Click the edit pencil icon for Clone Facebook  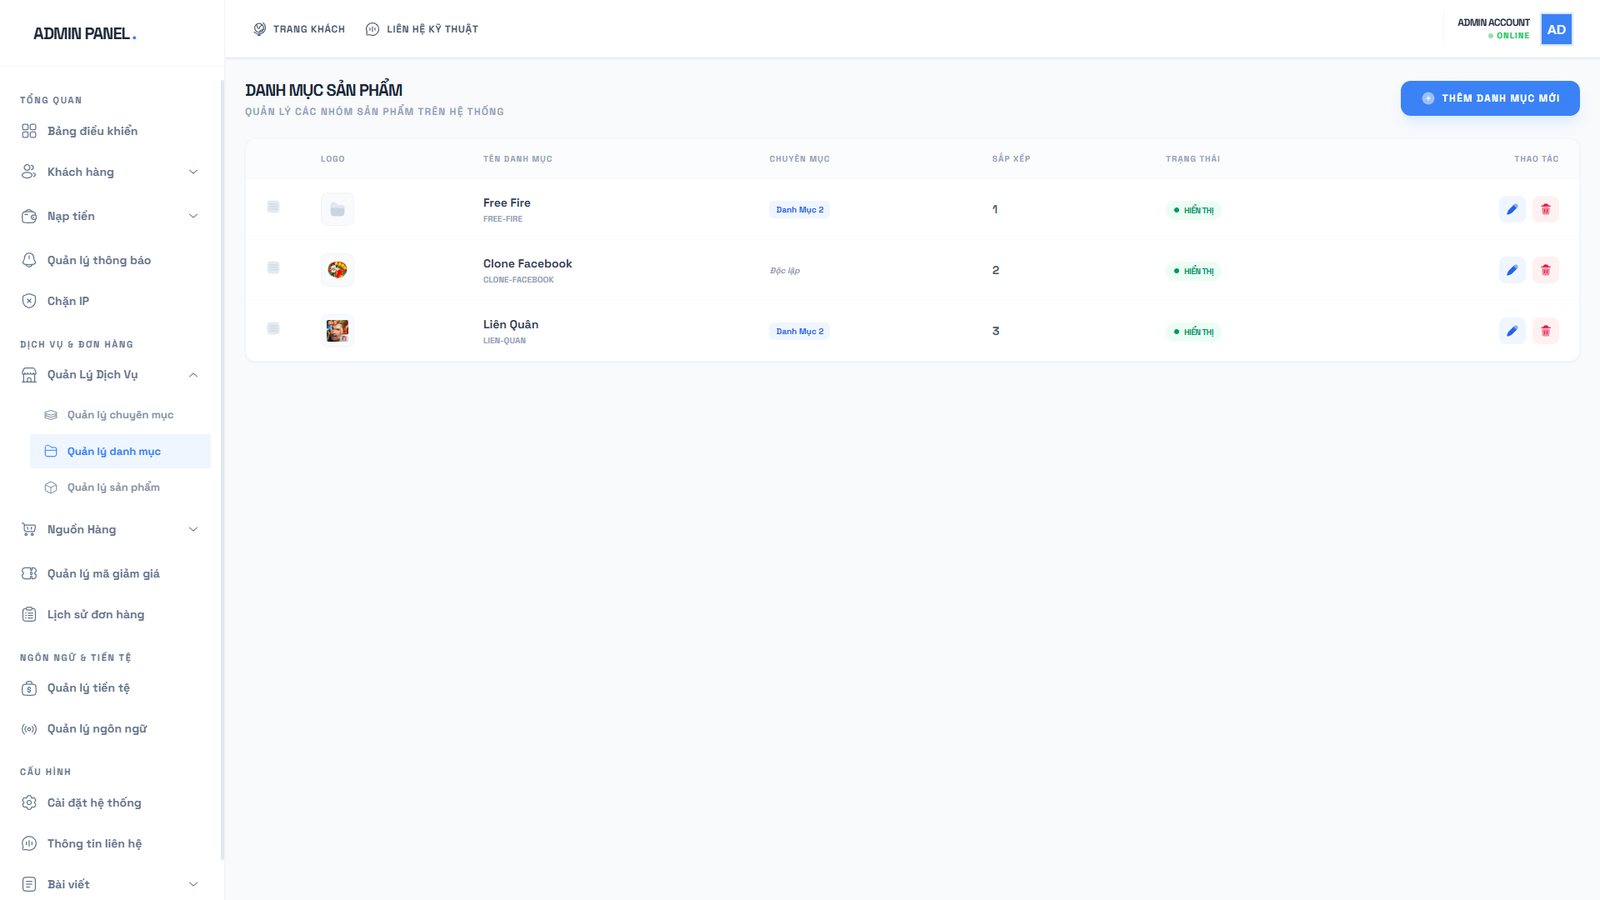pyautogui.click(x=1511, y=270)
